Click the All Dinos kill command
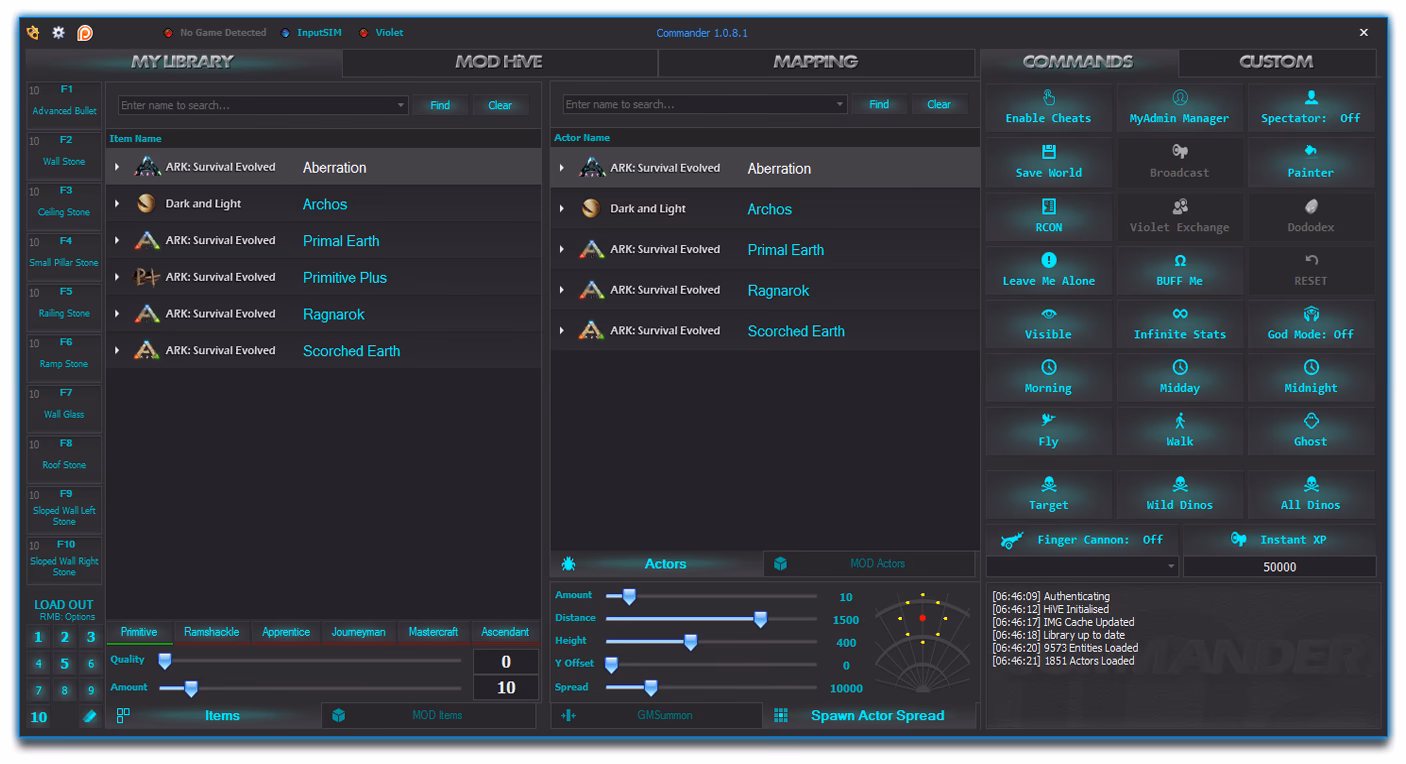 pos(1310,495)
